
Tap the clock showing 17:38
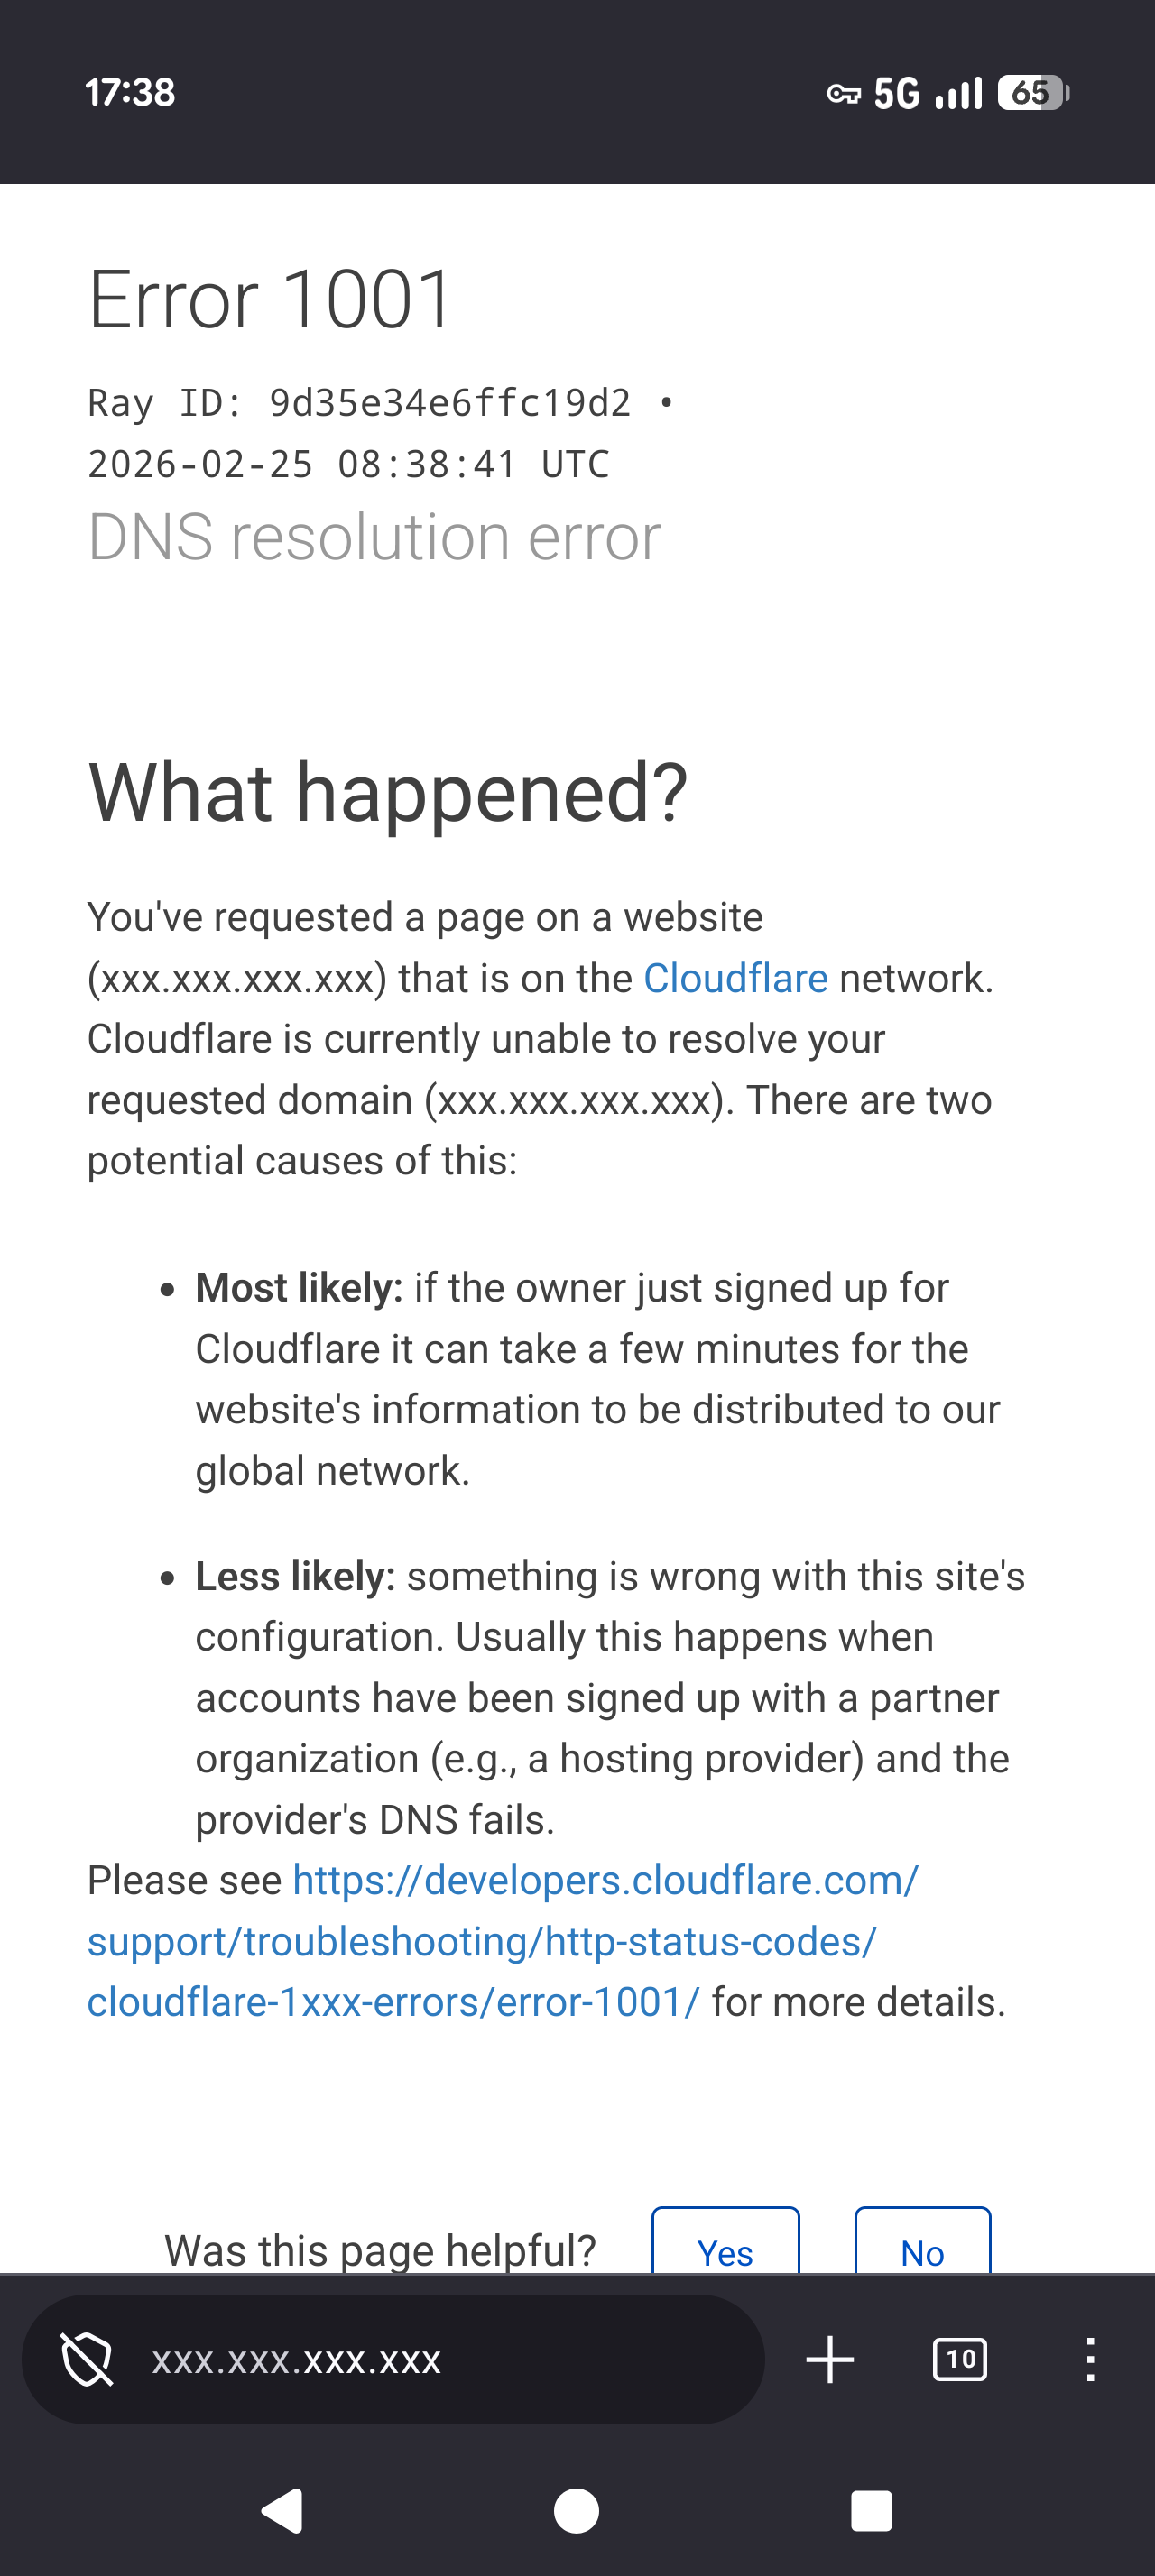pos(130,93)
